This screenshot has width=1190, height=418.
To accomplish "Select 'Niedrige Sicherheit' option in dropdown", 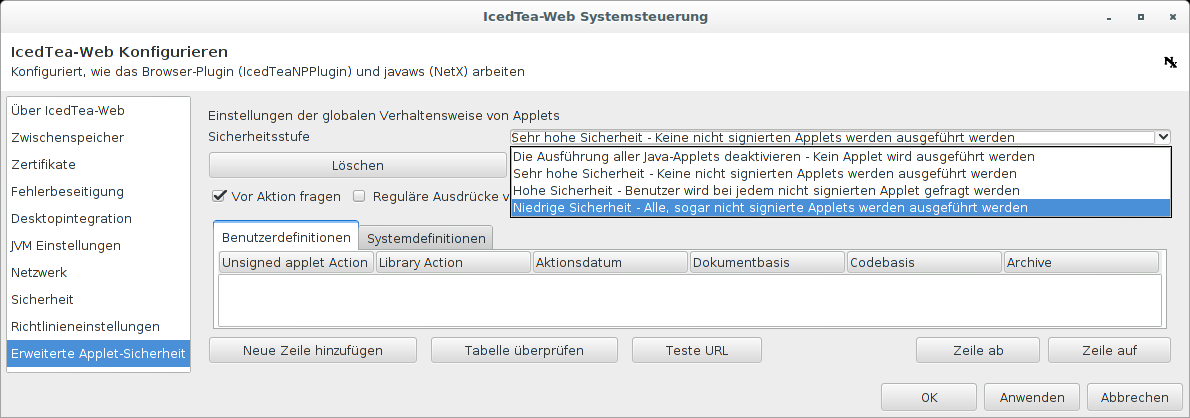I will click(x=768, y=208).
